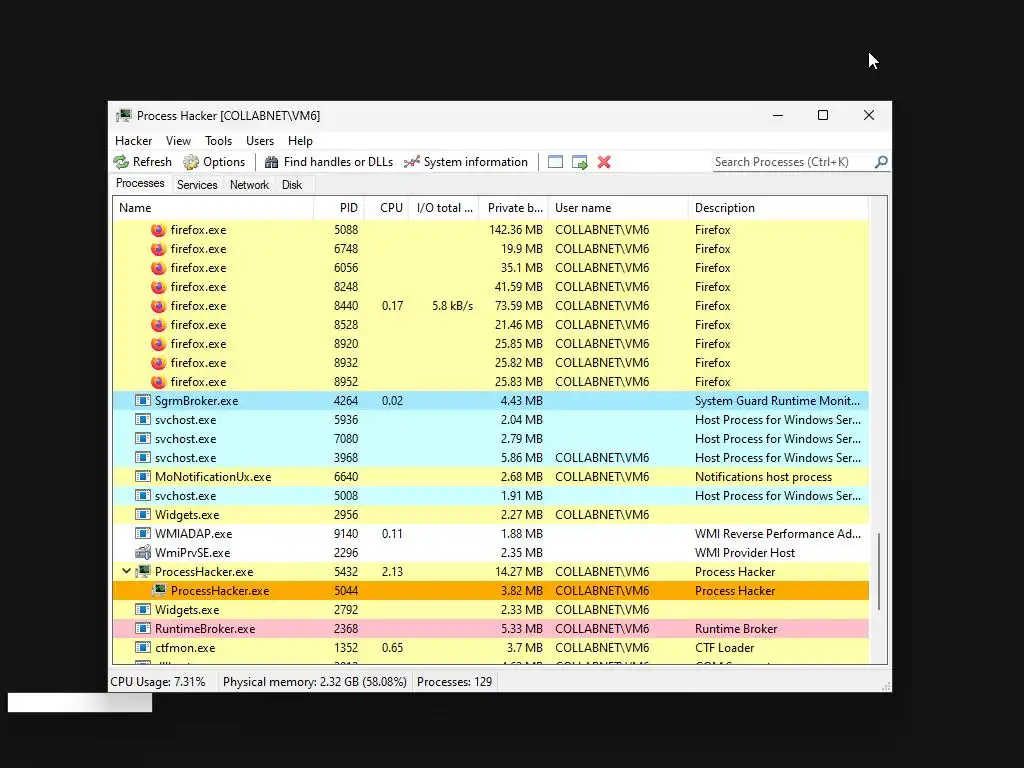
Task: Open the Options gear button
Action: [214, 162]
